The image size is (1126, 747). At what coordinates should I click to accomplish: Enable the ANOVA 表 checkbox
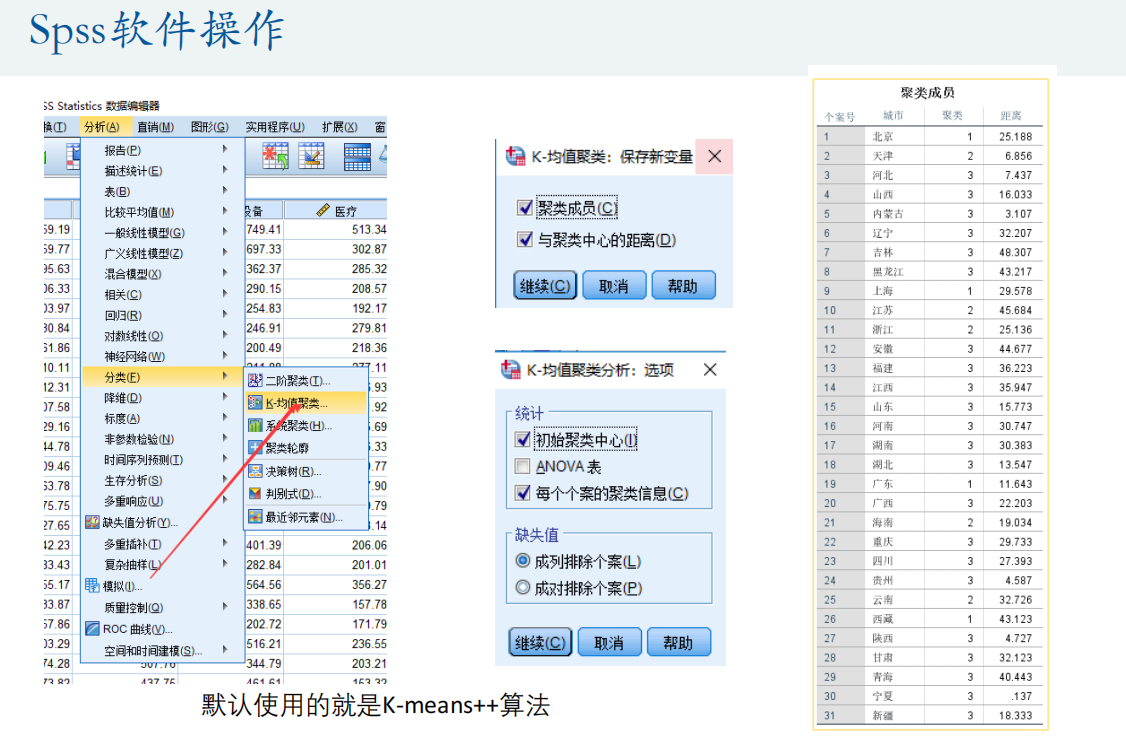pos(523,466)
